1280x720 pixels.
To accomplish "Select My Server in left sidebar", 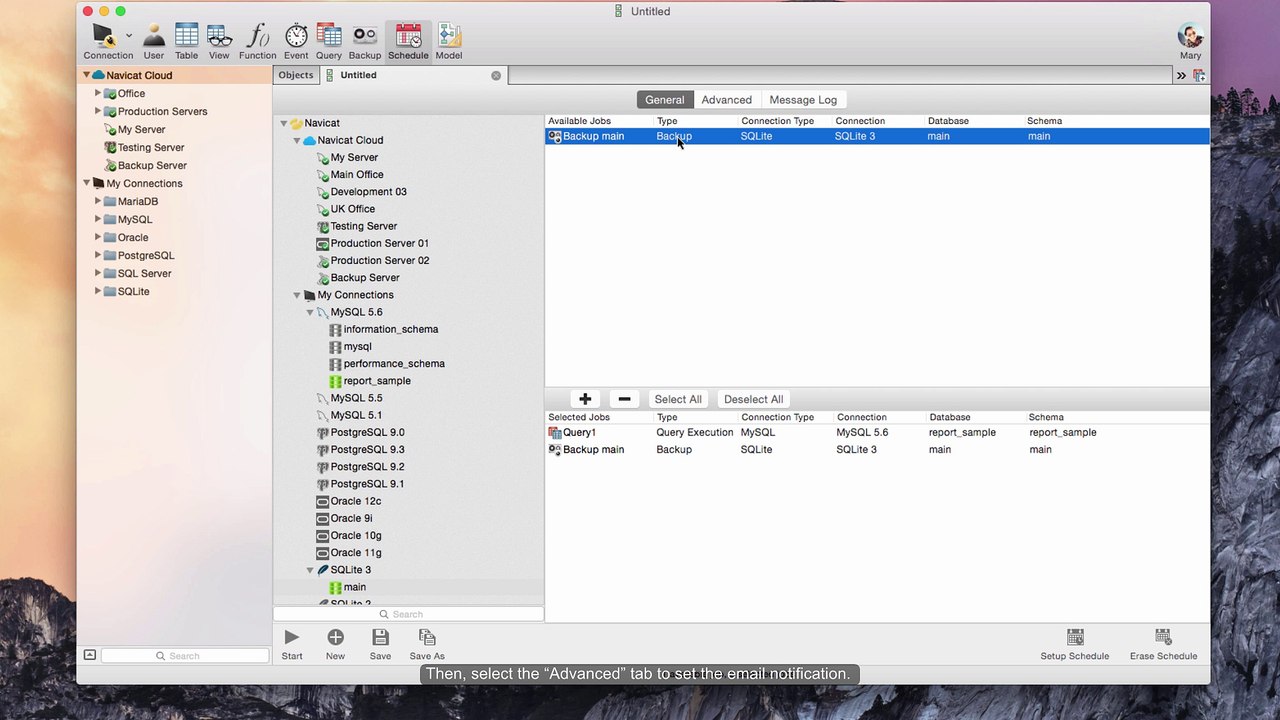I will [x=141, y=129].
